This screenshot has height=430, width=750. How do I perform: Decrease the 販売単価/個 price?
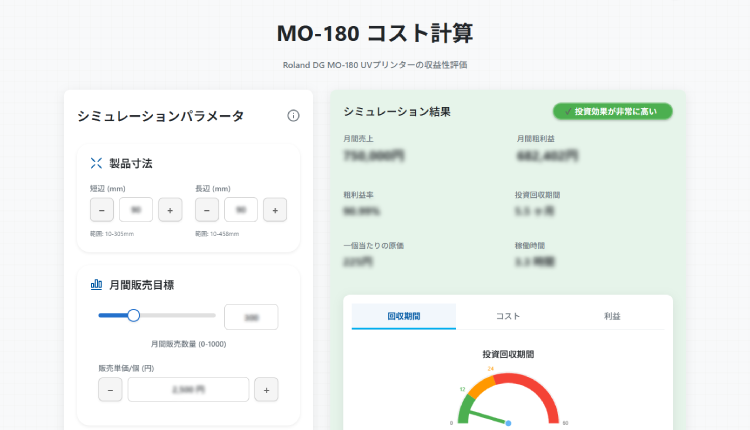click(110, 390)
